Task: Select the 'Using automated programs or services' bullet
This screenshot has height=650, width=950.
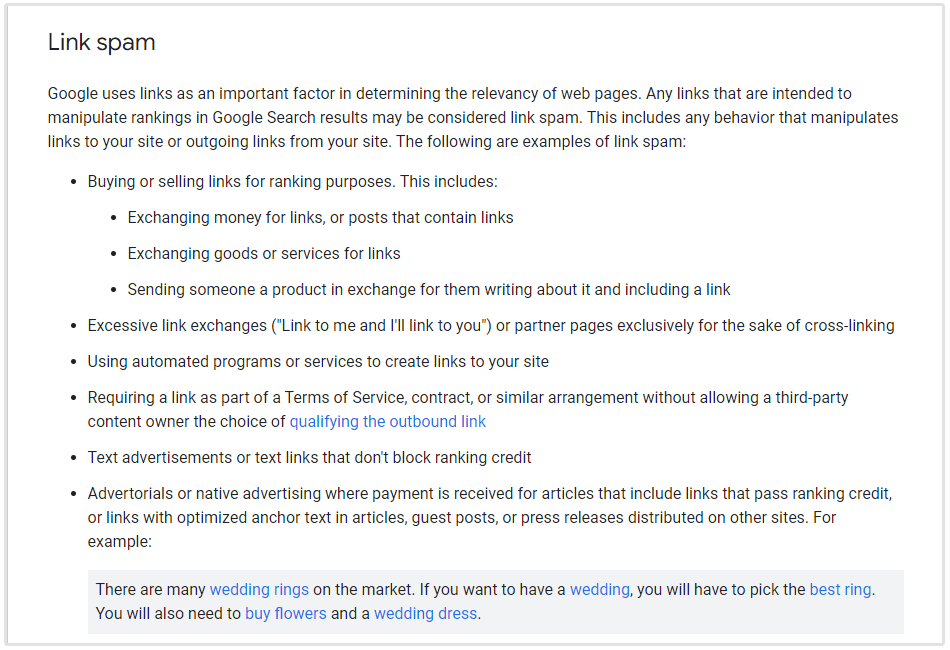Action: (x=318, y=361)
